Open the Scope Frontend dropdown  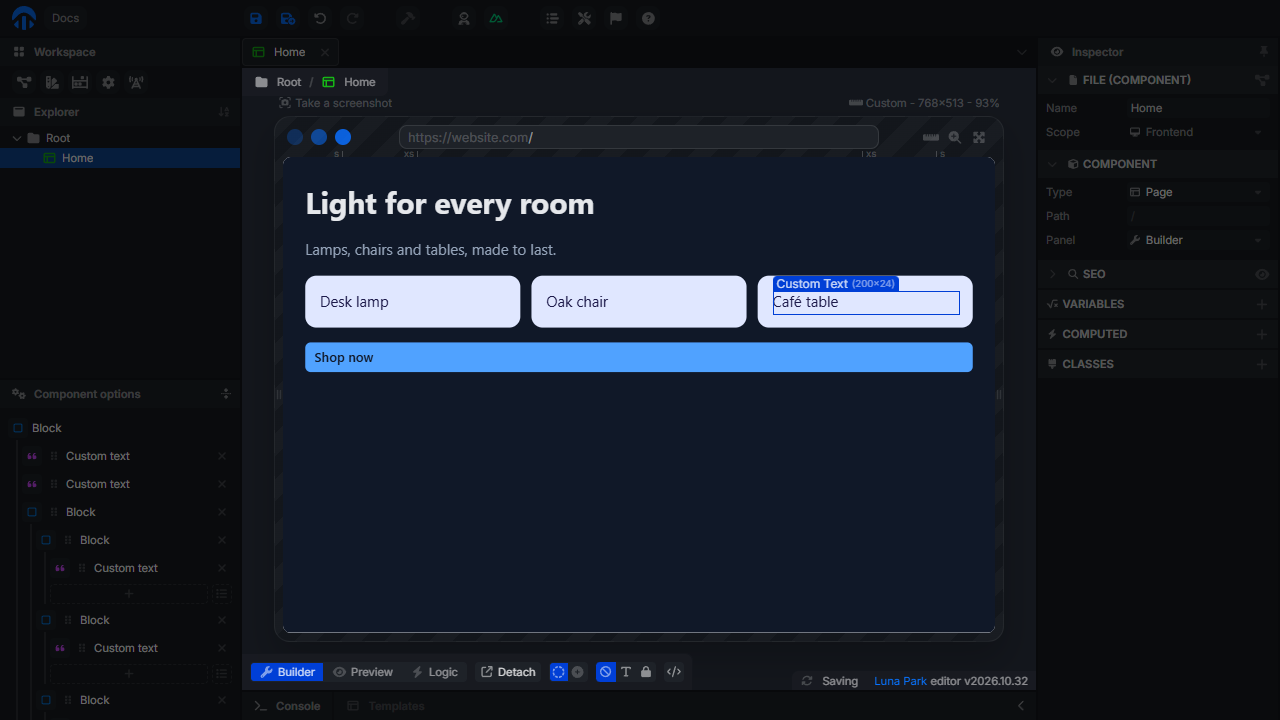point(1197,132)
